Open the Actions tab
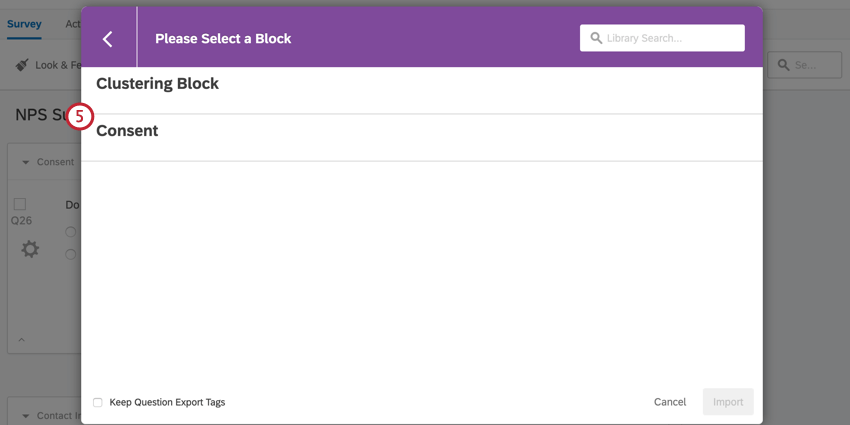 (x=73, y=23)
